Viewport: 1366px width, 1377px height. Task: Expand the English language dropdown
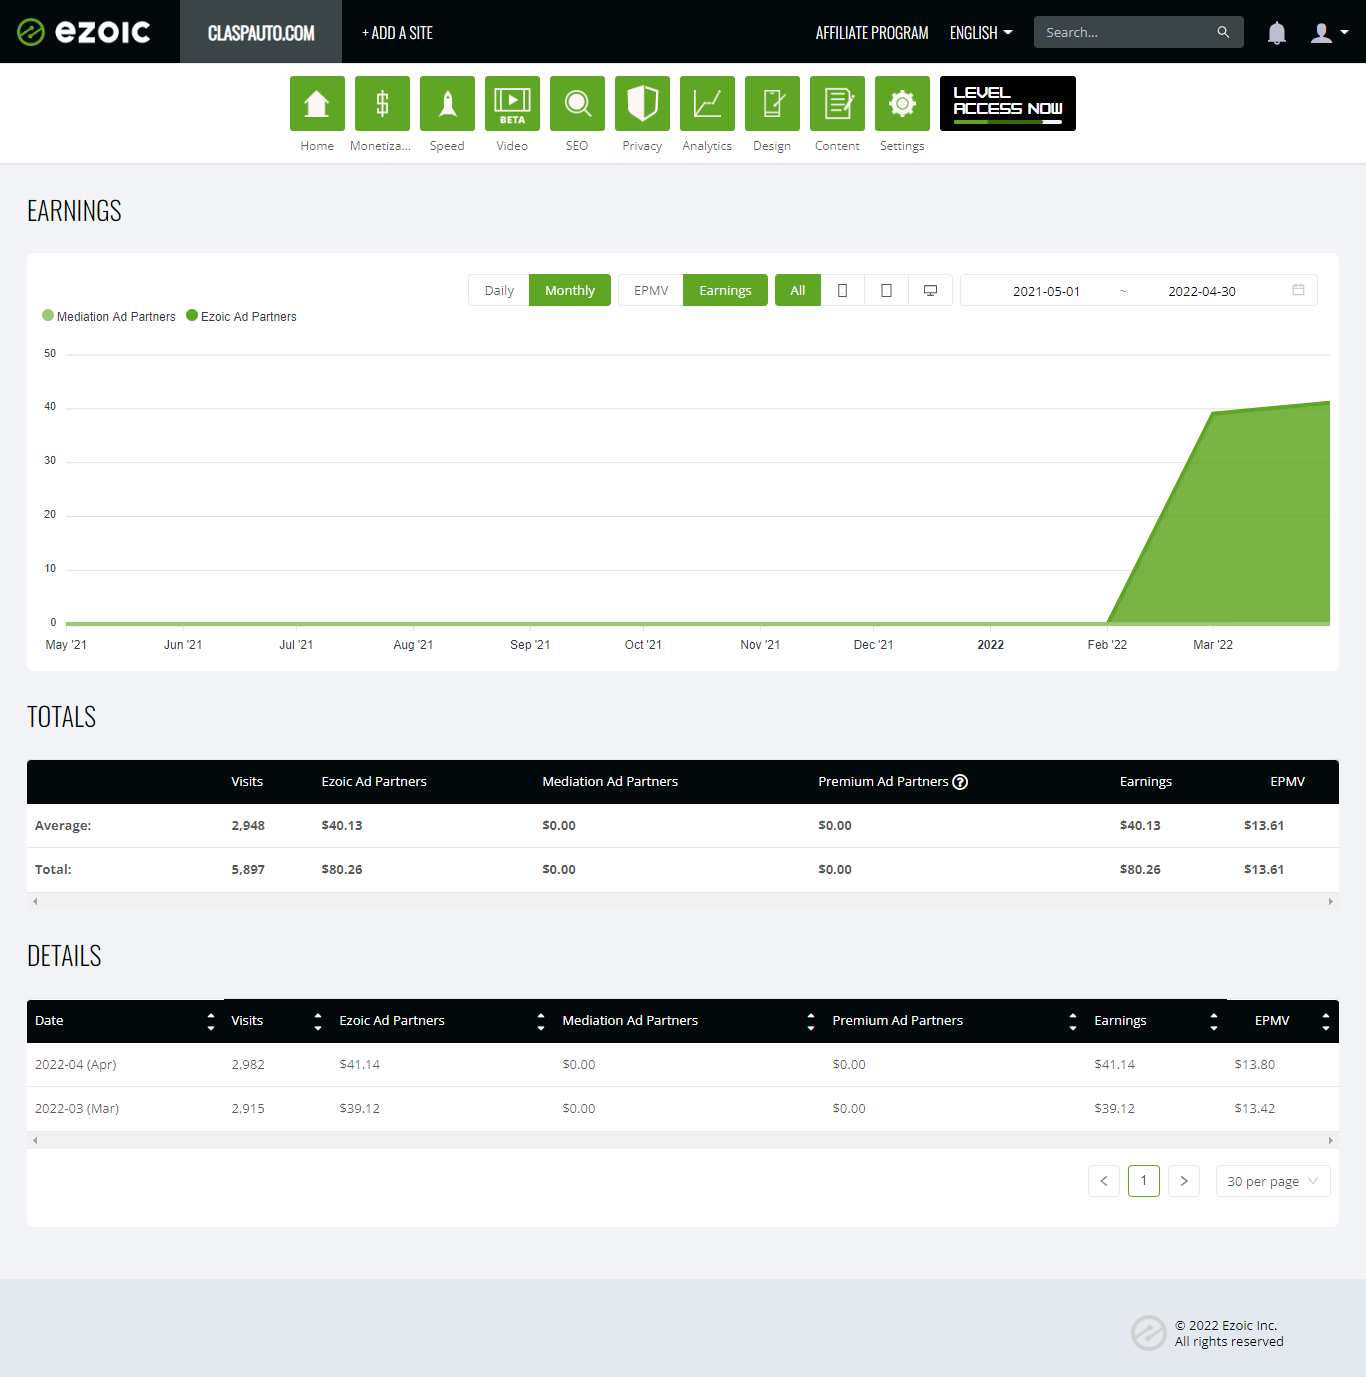981,33
